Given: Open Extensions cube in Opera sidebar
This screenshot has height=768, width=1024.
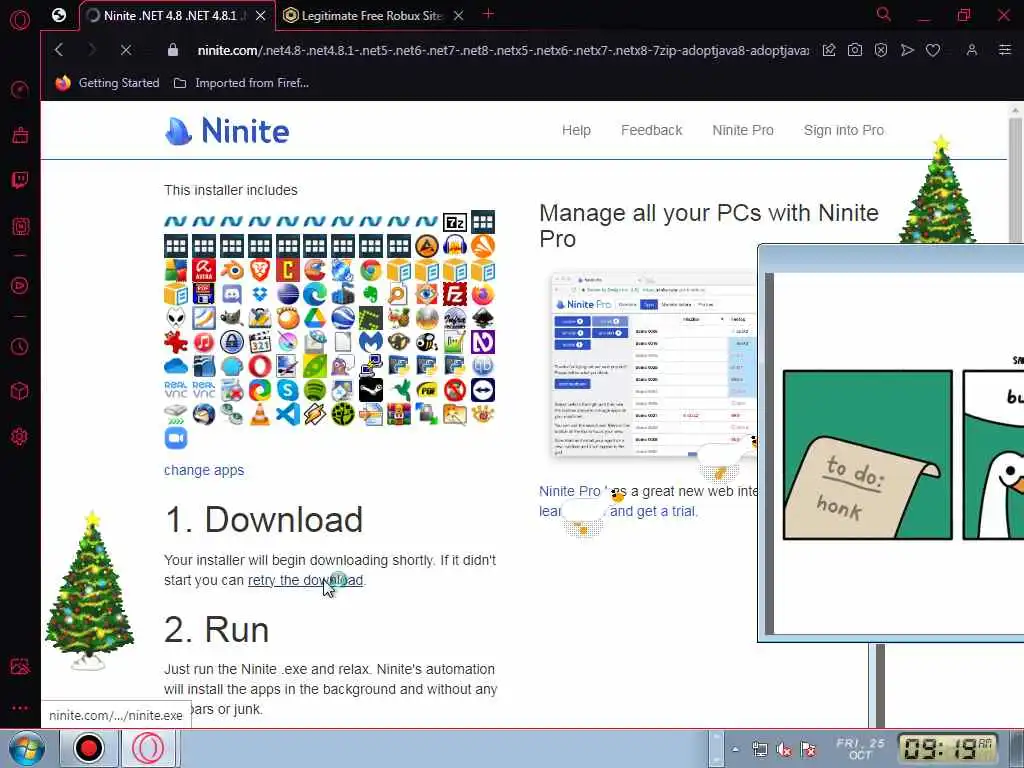Looking at the screenshot, I should pos(20,391).
